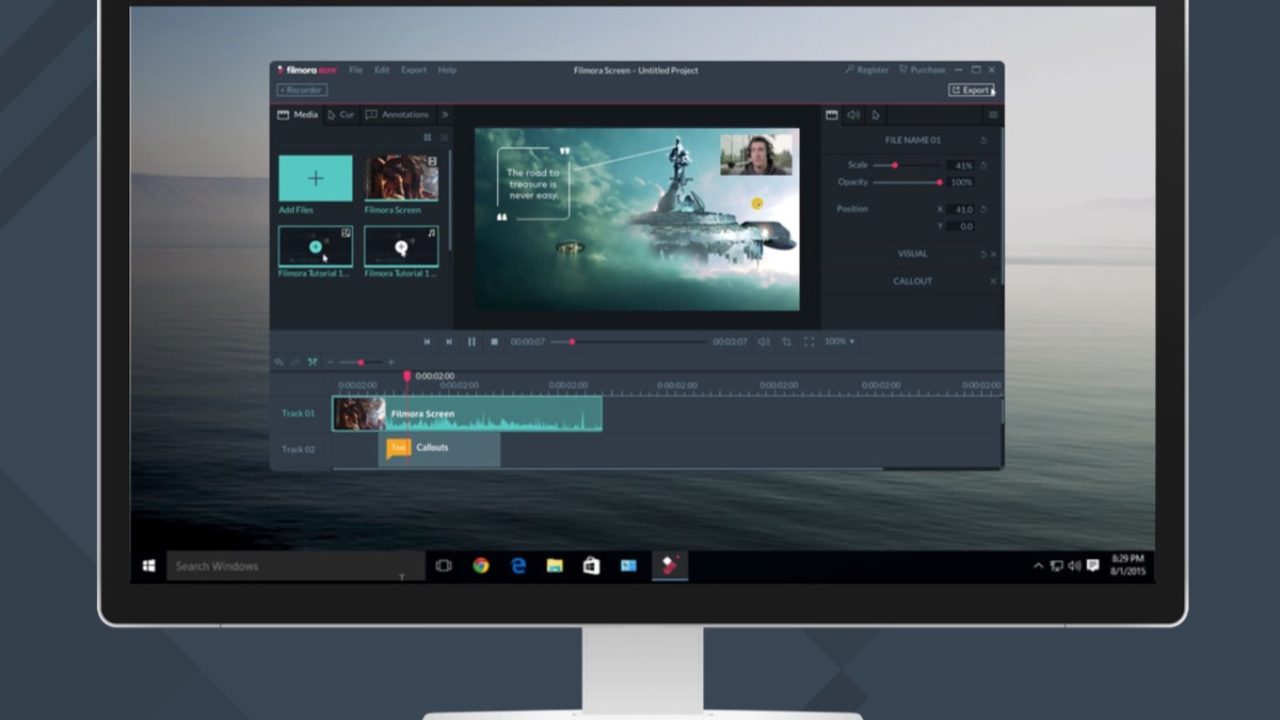Click the Search Windows box
This screenshot has height=720, width=1280.
click(x=296, y=566)
